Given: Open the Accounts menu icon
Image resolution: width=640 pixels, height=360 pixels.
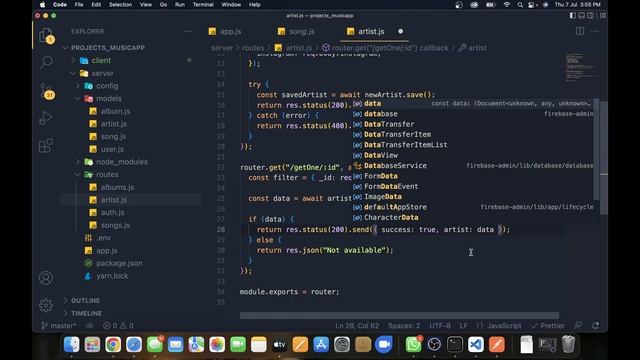Looking at the screenshot, I should click(x=46, y=278).
